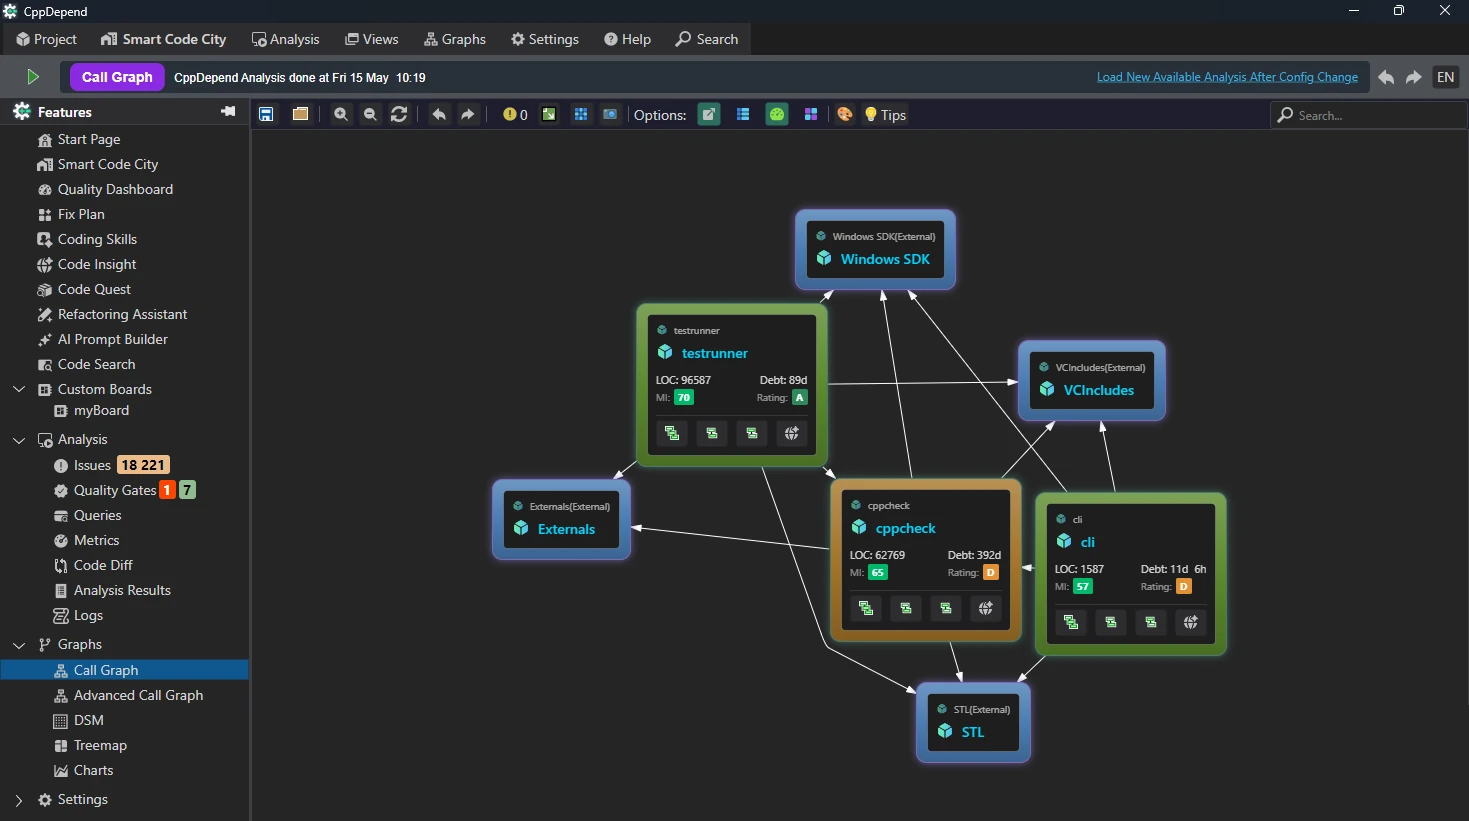The image size is (1469, 821).
Task: Navigate forward using the header arrow
Action: click(x=1414, y=77)
